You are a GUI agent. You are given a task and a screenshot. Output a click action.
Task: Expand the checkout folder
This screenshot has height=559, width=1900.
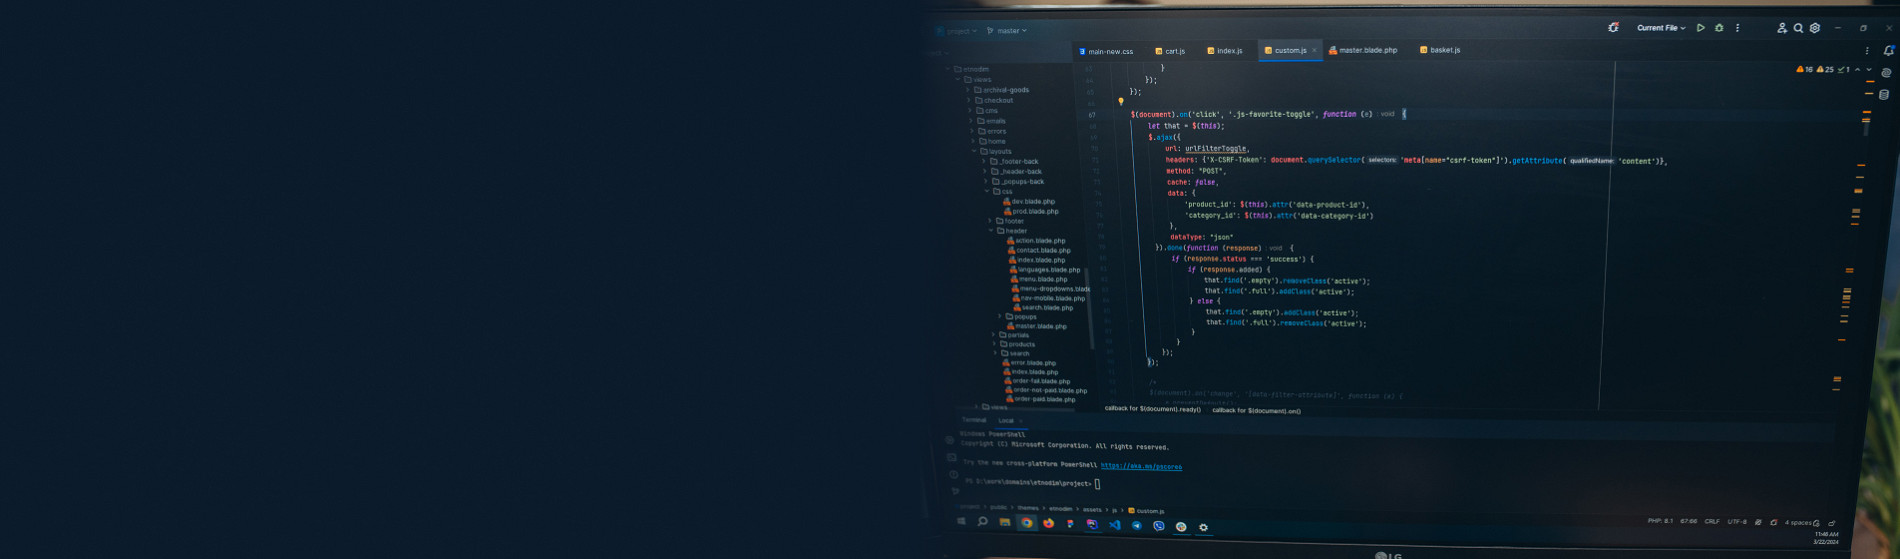pyautogui.click(x=969, y=100)
